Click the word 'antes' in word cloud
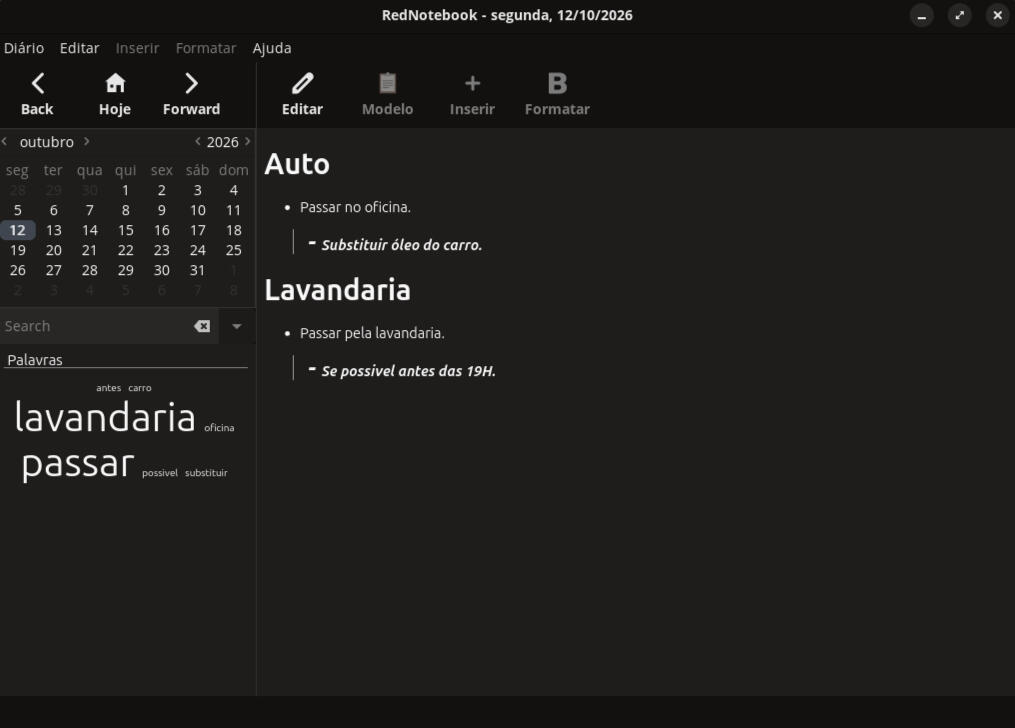This screenshot has width=1015, height=728. click(x=109, y=388)
